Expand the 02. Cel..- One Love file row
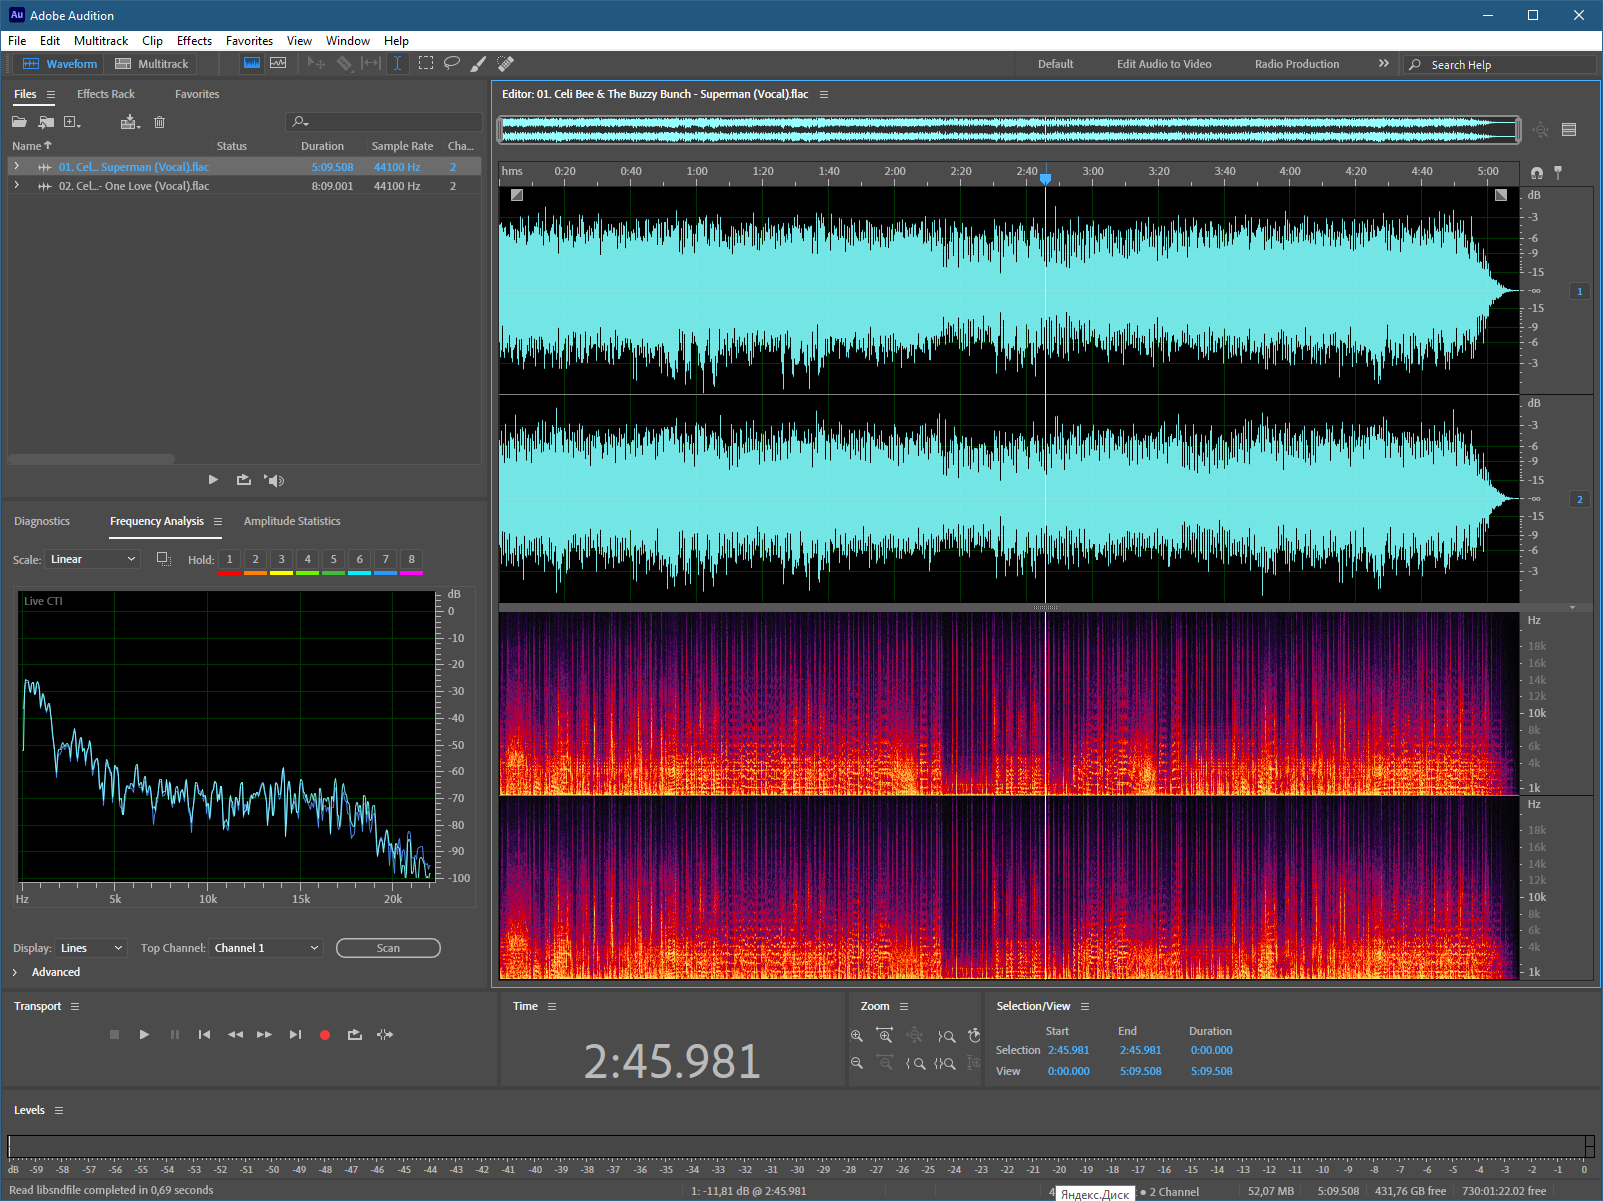 pos(16,185)
